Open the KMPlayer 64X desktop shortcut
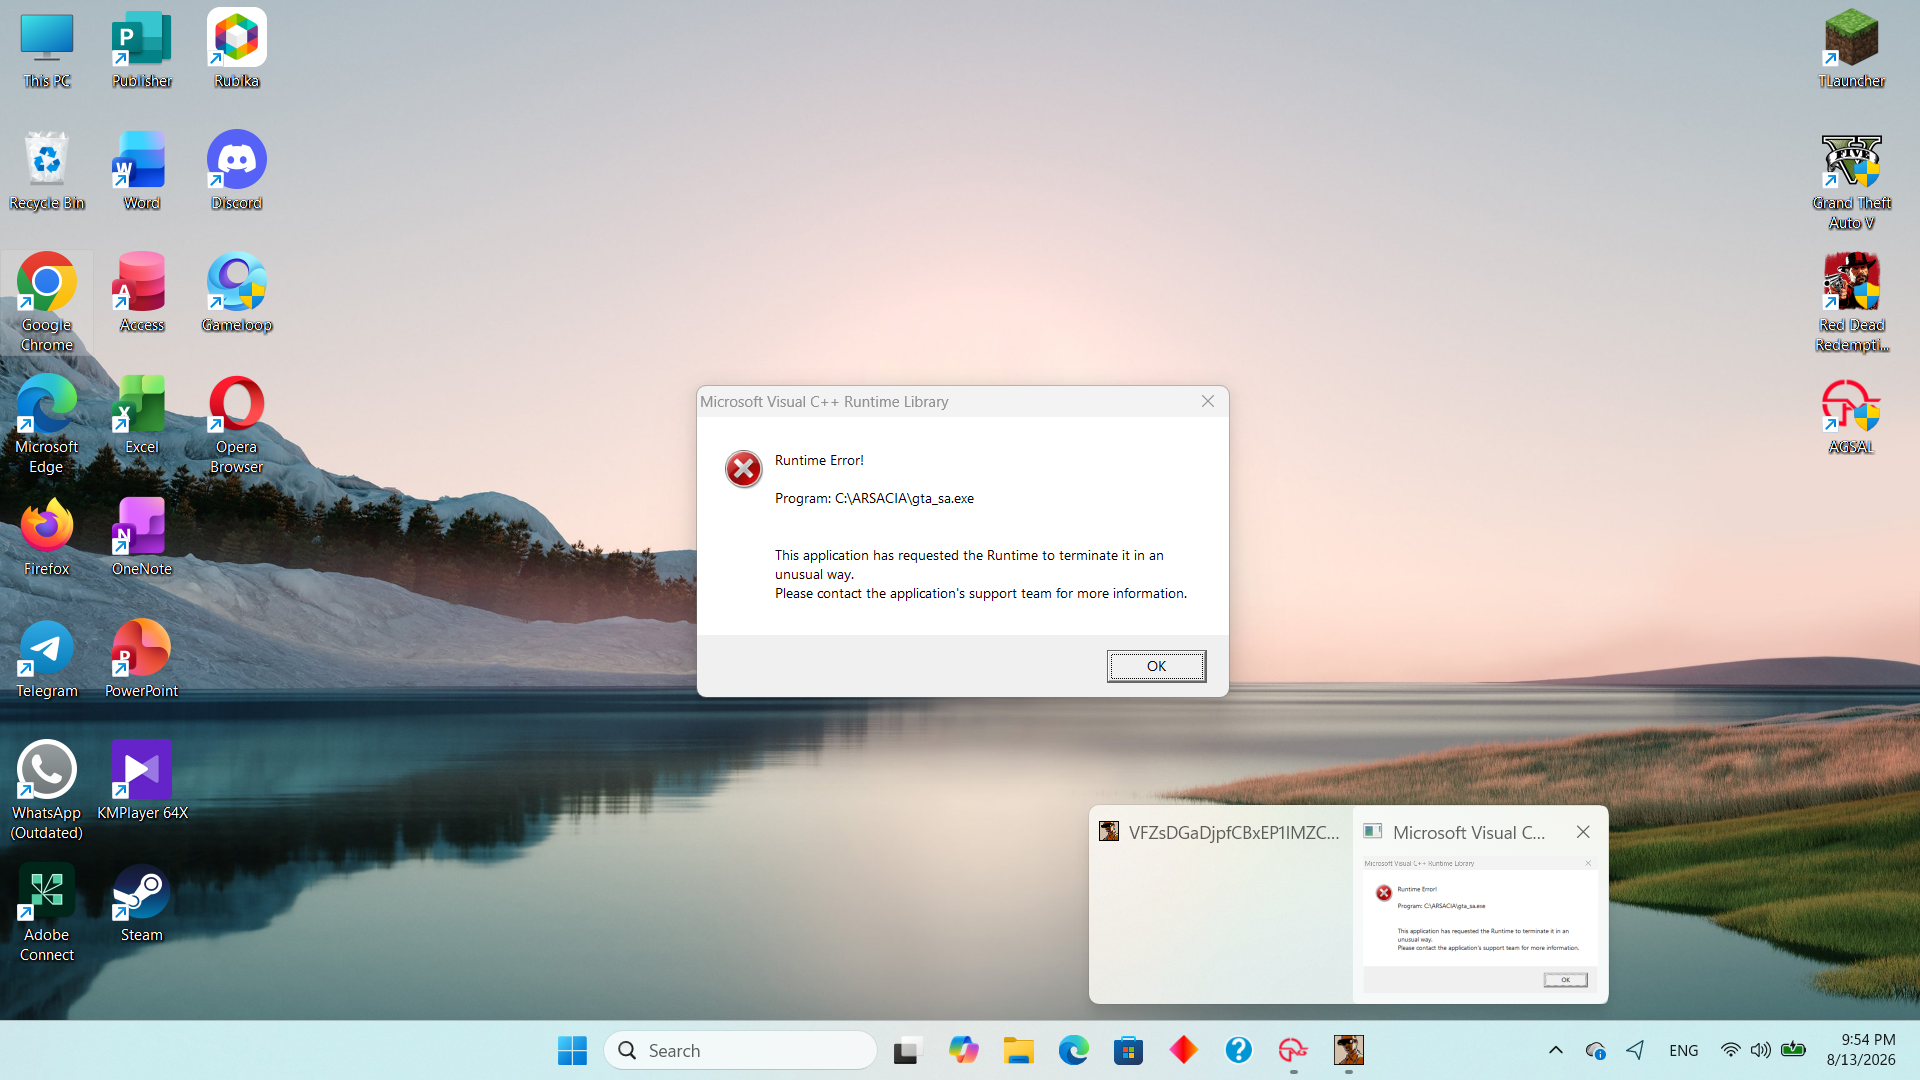Screen dimensions: 1920x1080 click(x=141, y=781)
